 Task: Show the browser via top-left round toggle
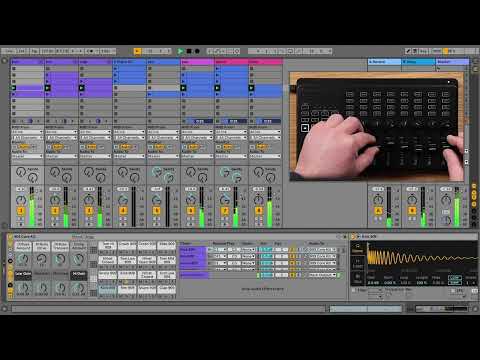(4, 61)
